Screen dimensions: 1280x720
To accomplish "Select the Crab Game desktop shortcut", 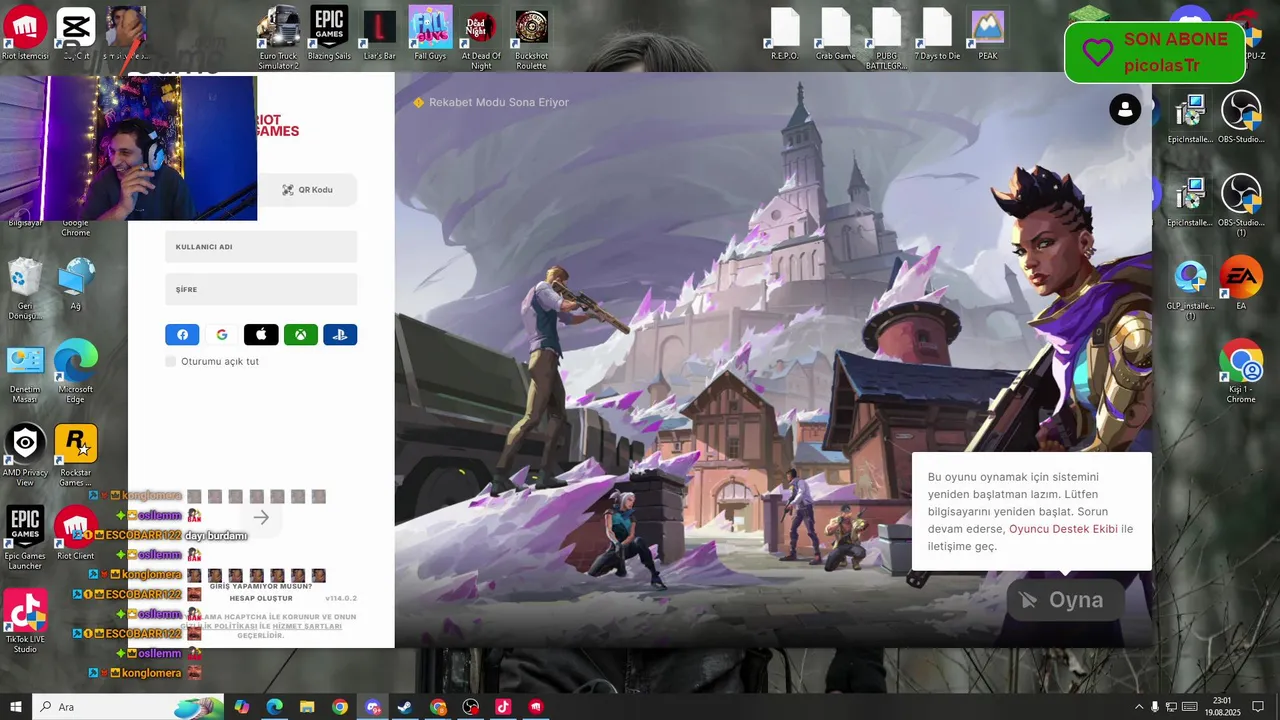I will point(836,35).
